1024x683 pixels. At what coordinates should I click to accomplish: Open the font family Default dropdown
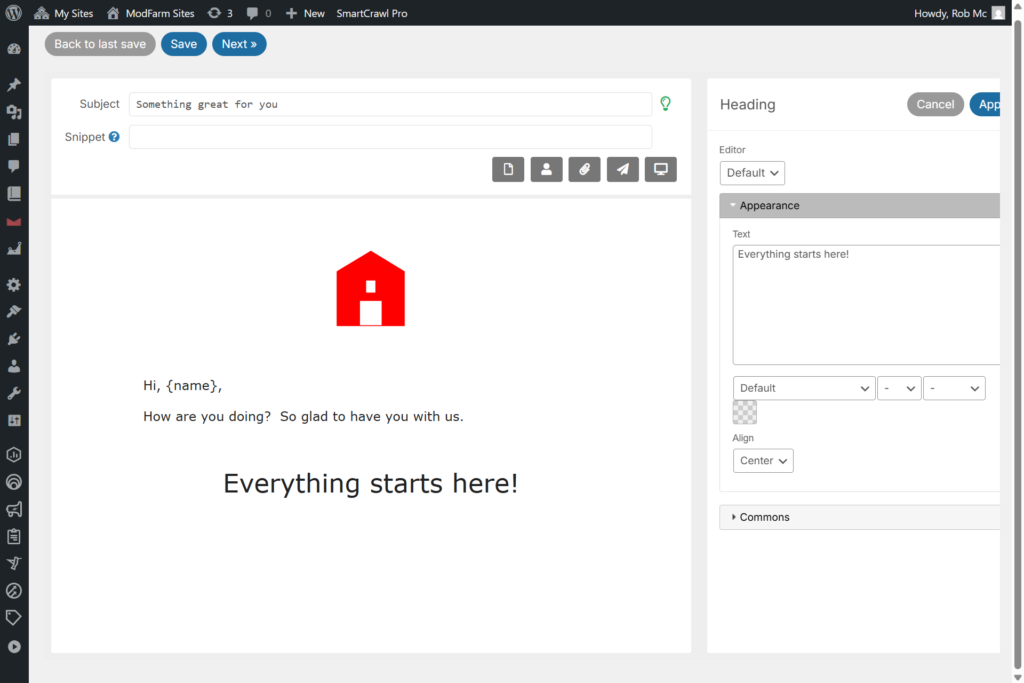pyautogui.click(x=804, y=388)
